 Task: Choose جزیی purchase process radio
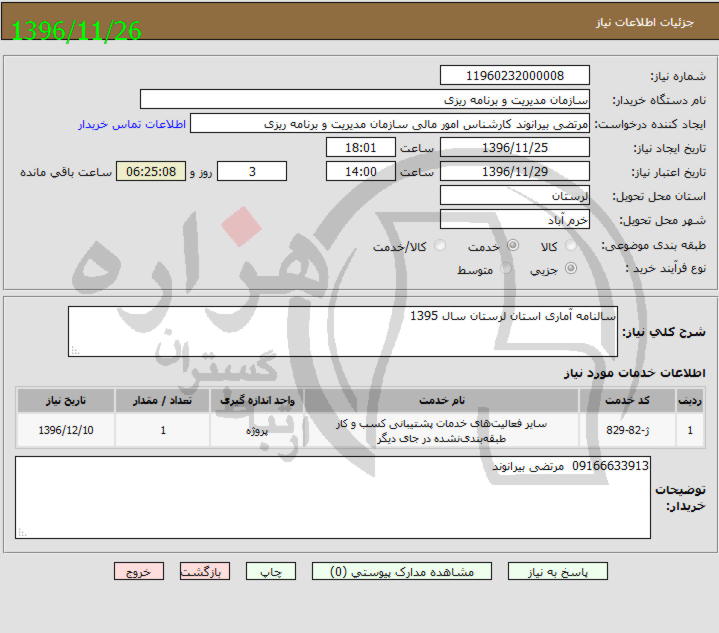[570, 268]
